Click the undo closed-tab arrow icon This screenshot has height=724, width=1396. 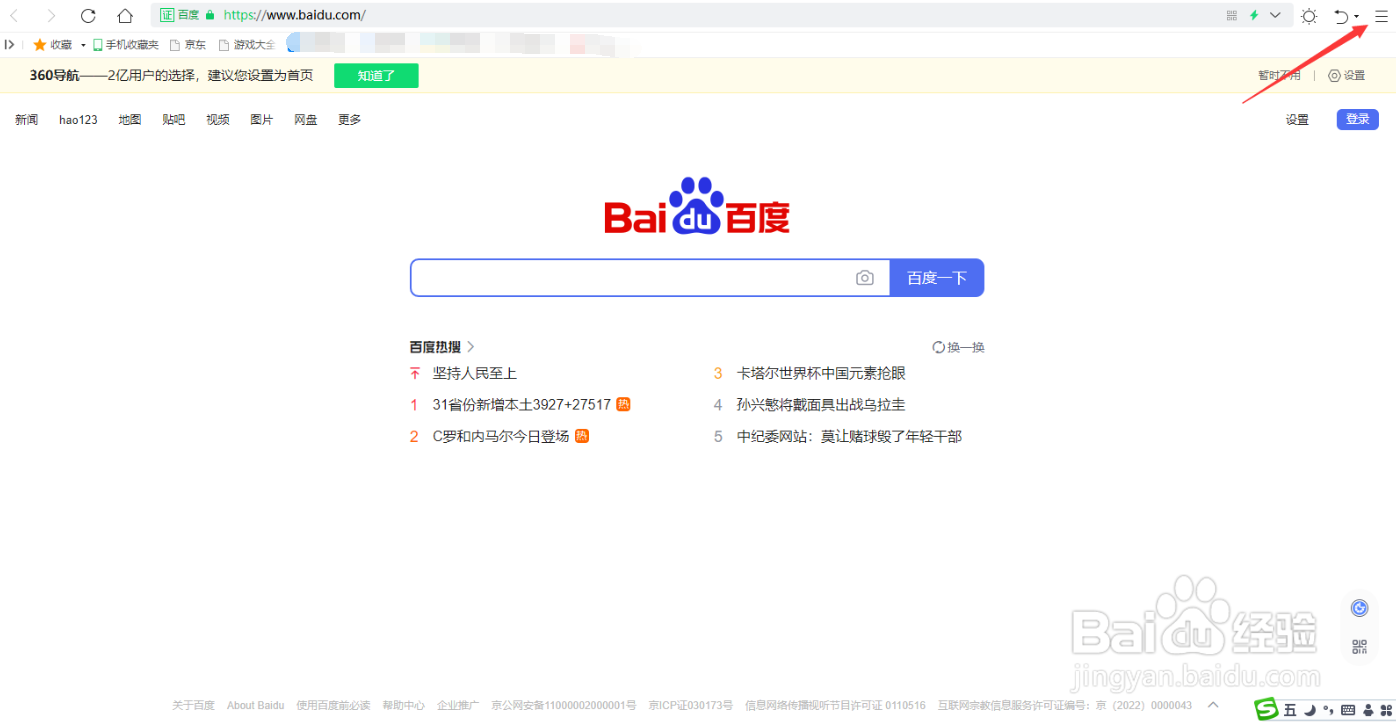click(1342, 16)
